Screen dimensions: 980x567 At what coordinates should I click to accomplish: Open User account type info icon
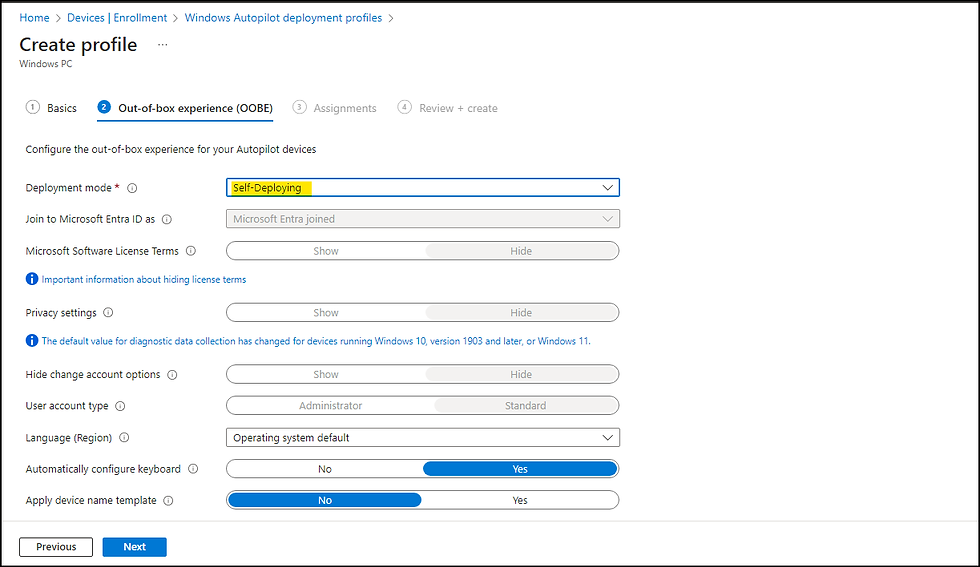120,406
